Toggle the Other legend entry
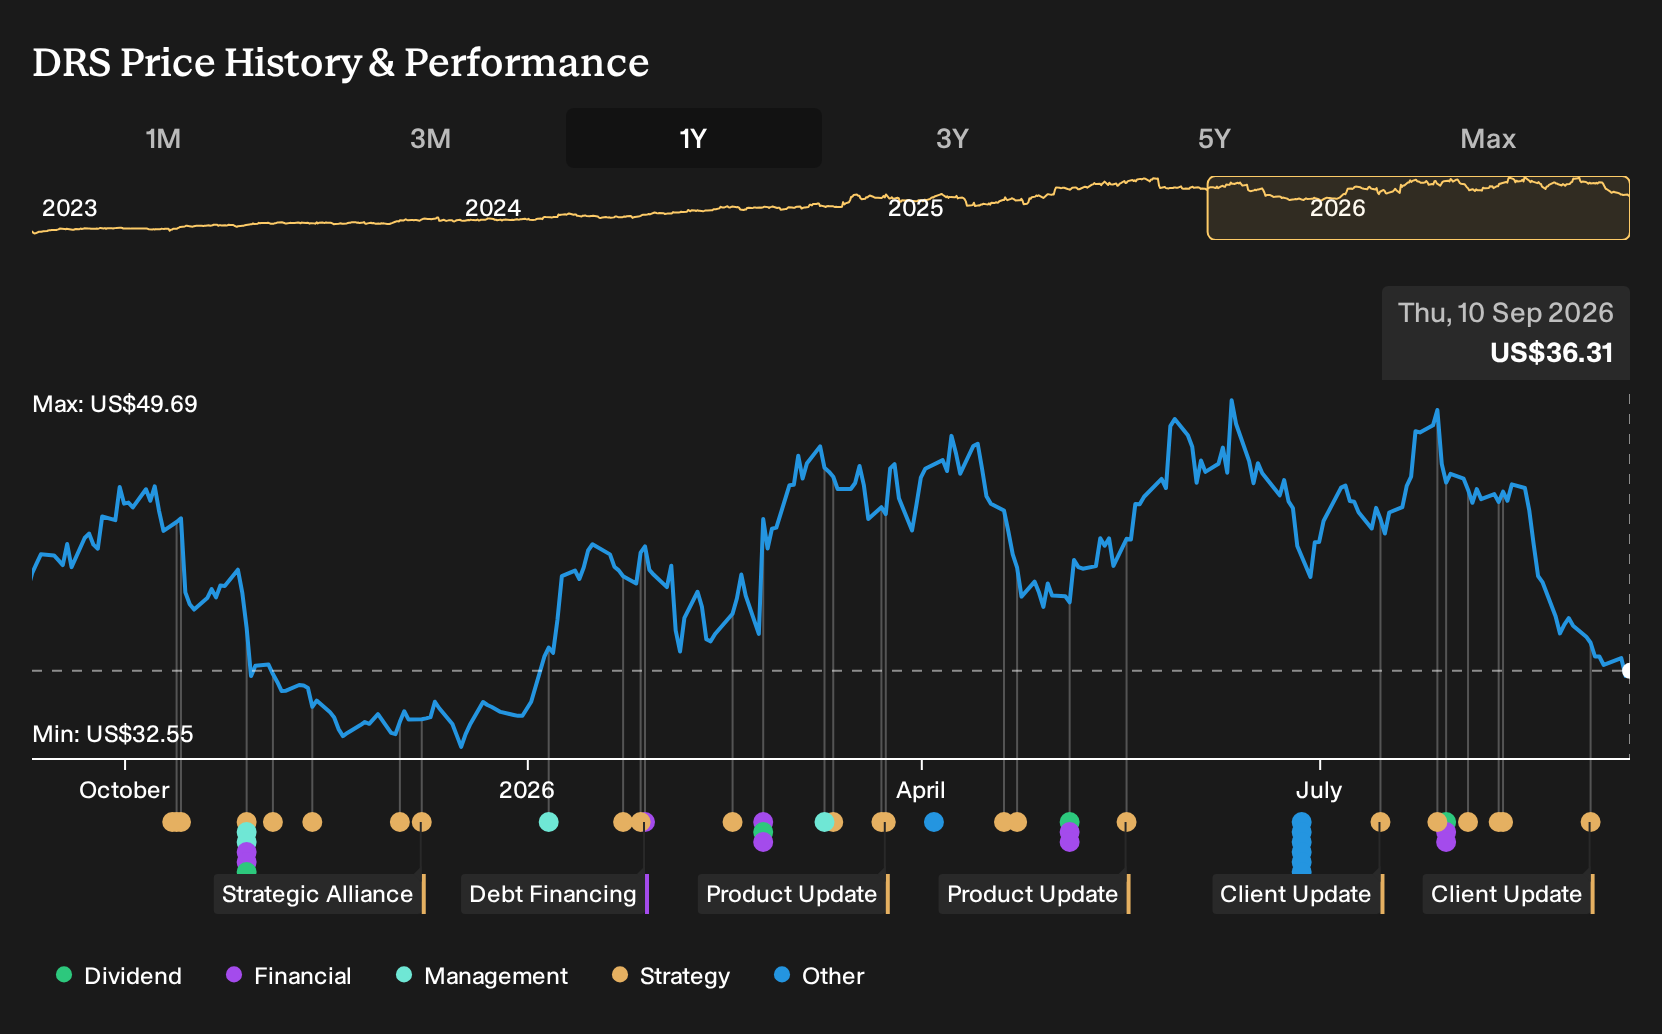The width and height of the screenshot is (1662, 1034). click(x=819, y=976)
